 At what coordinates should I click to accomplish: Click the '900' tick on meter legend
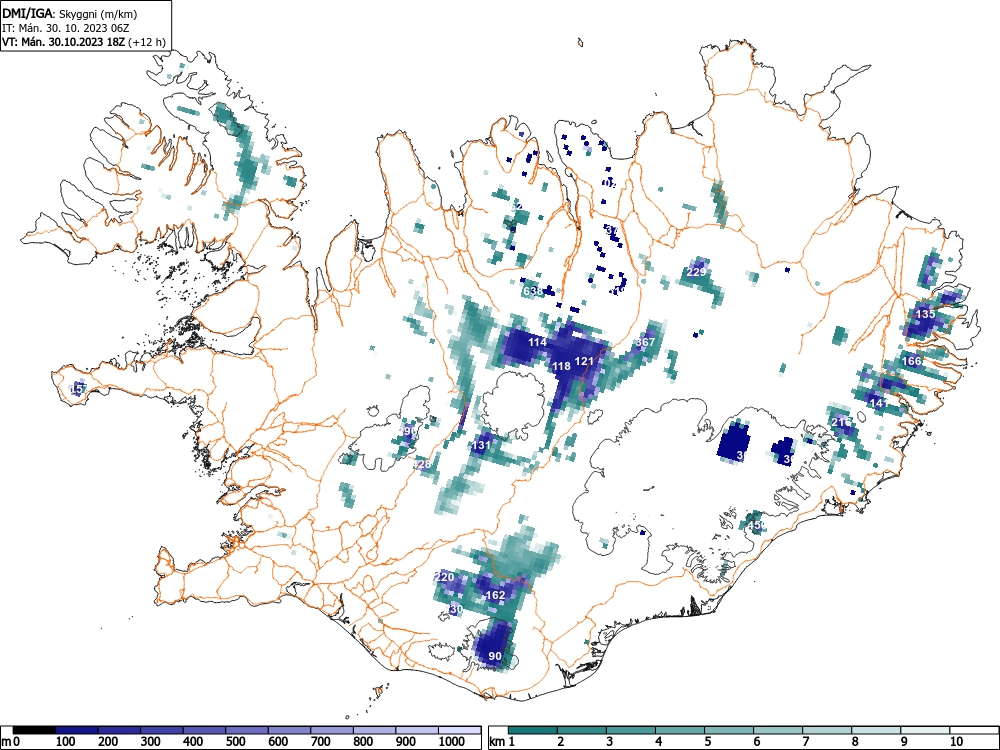pyautogui.click(x=406, y=742)
